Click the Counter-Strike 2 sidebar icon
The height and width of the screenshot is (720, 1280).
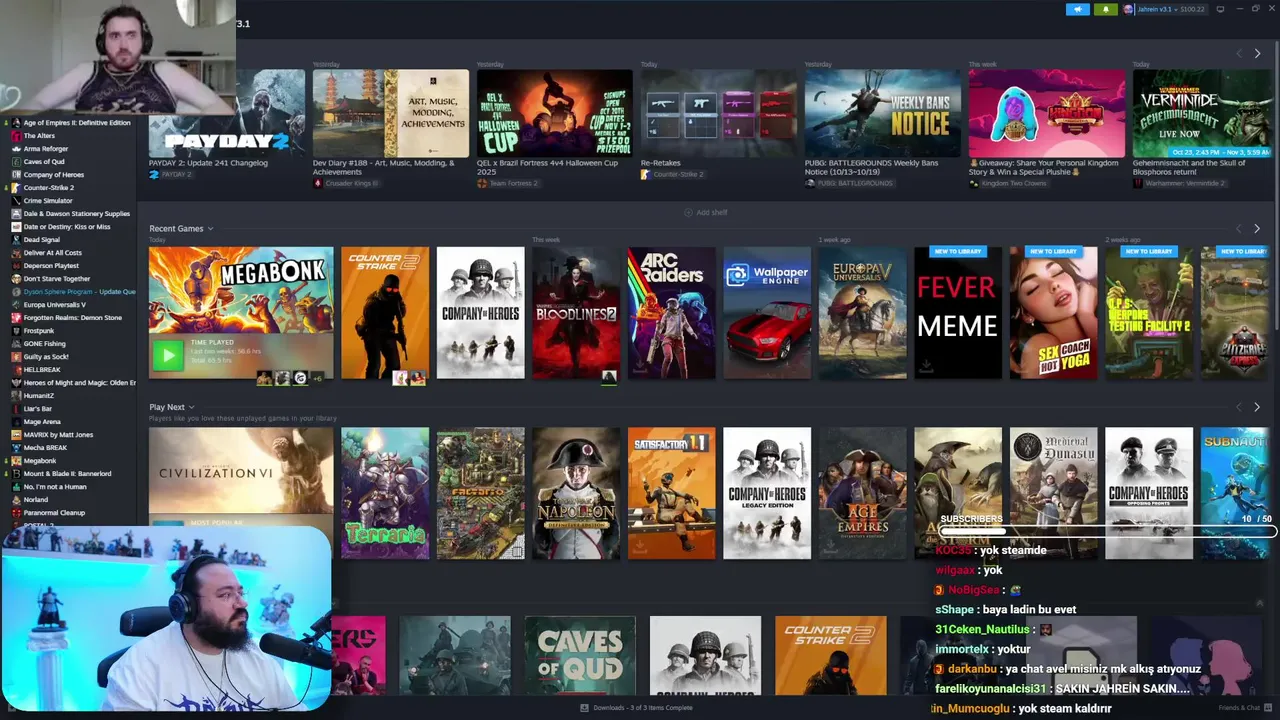coord(16,188)
